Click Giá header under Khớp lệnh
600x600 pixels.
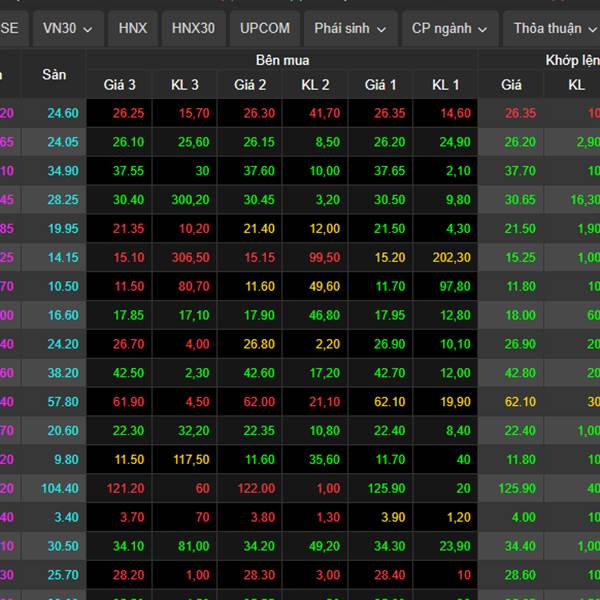(x=511, y=85)
